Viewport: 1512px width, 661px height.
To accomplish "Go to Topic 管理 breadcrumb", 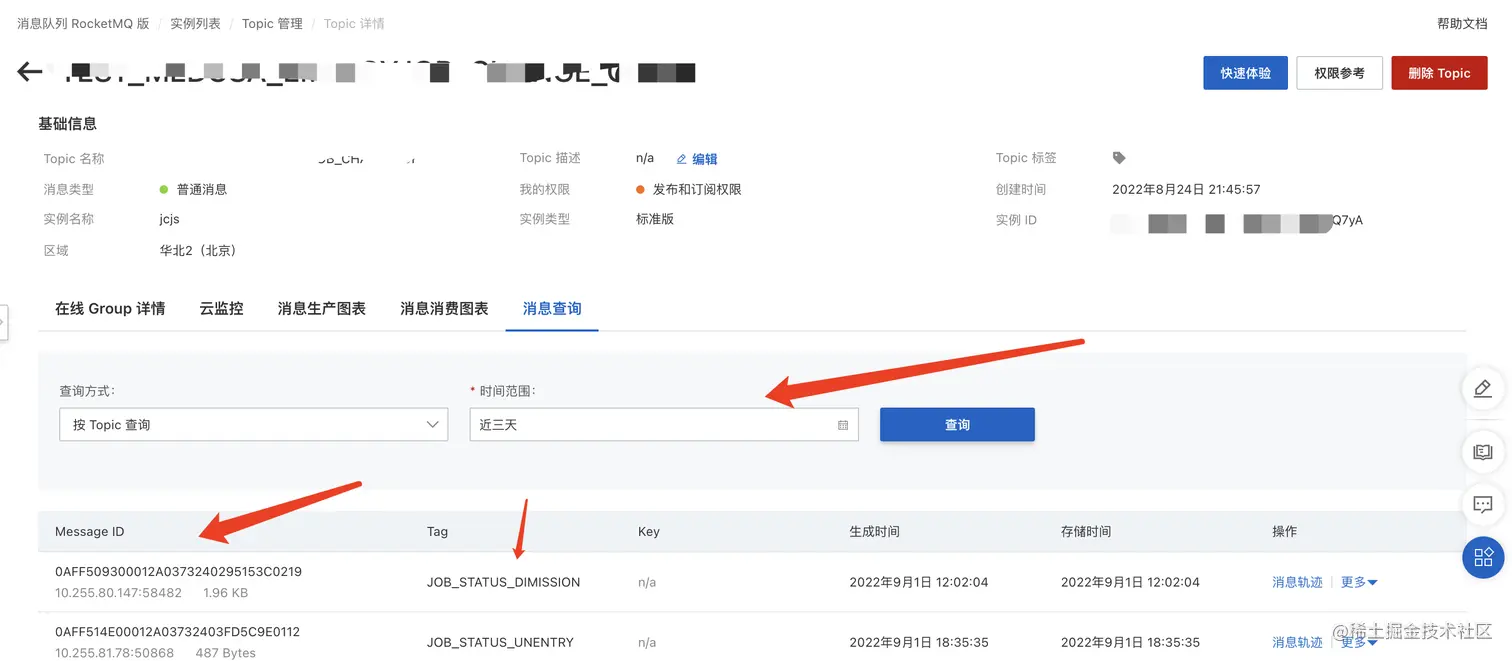I will pos(272,23).
